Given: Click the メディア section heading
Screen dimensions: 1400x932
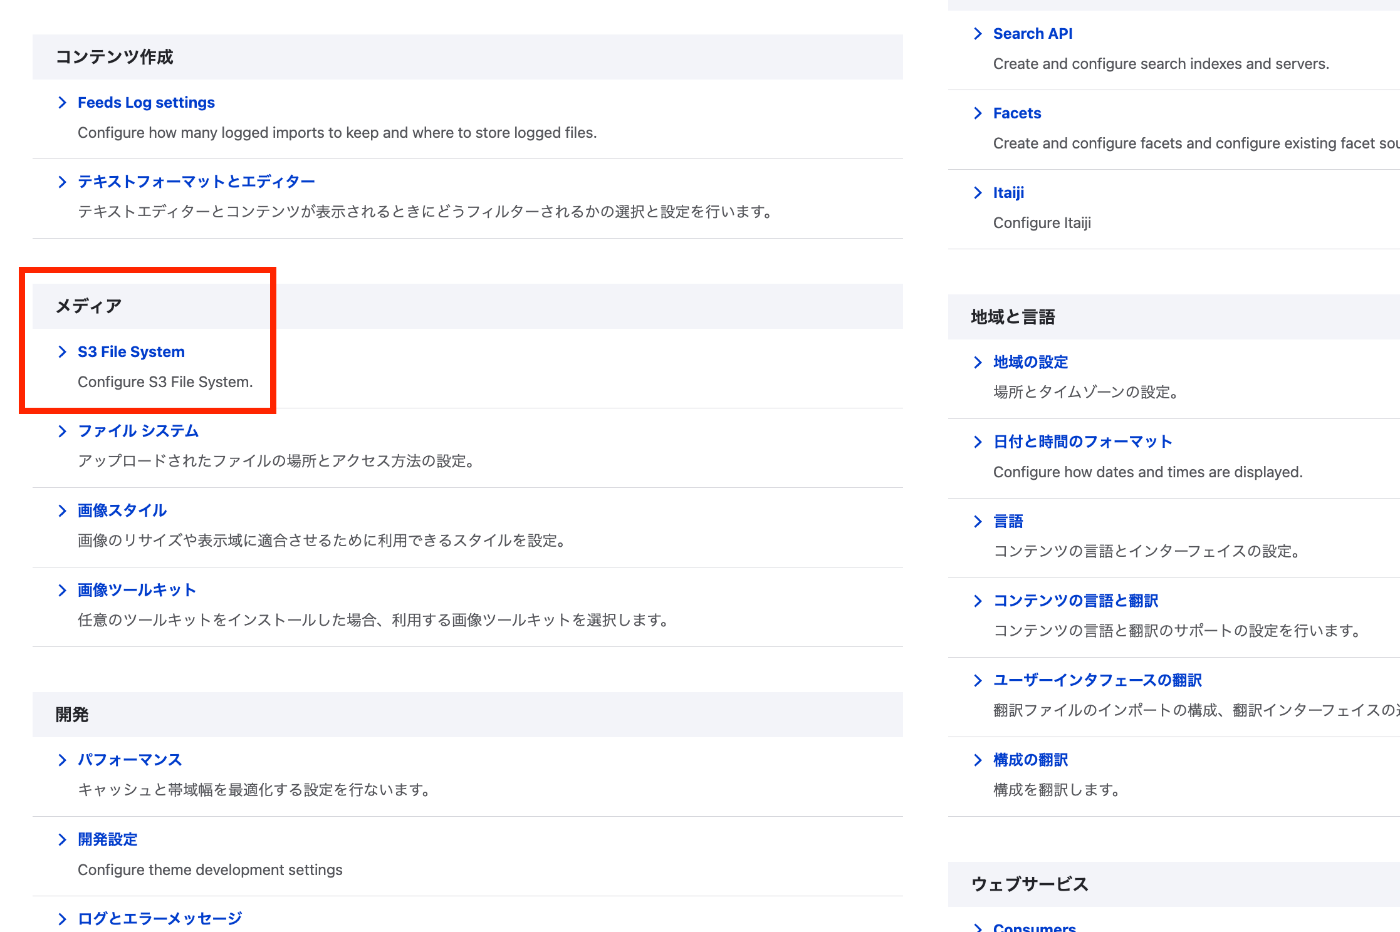Looking at the screenshot, I should click(x=88, y=306).
